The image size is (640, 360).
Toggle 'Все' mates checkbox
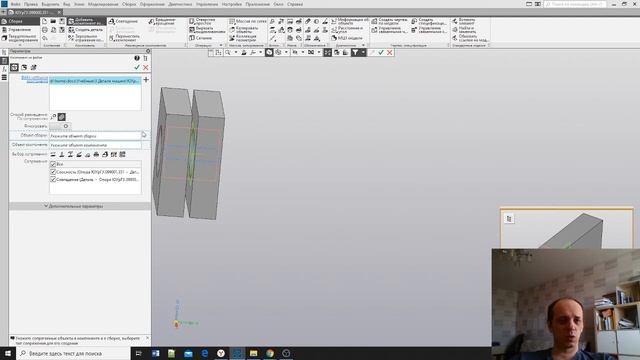pyautogui.click(x=53, y=164)
